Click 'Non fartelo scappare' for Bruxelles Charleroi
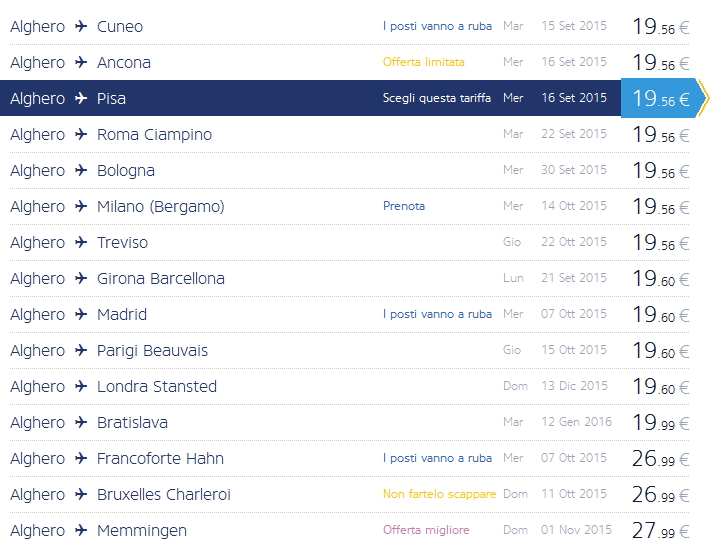 [439, 494]
